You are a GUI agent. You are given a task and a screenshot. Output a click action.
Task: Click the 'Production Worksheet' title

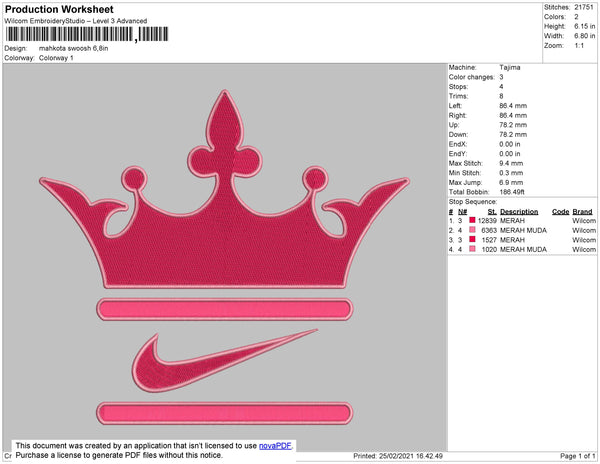[59, 9]
